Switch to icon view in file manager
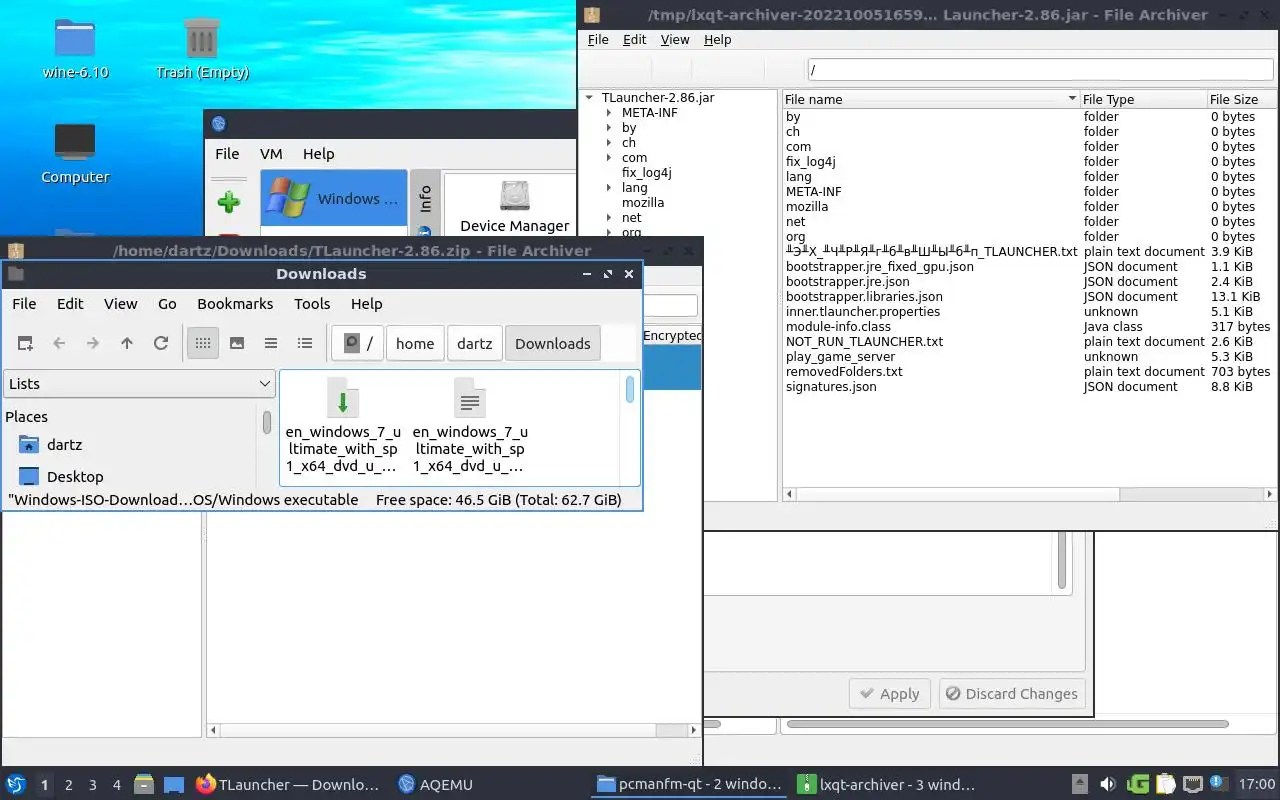 click(x=203, y=343)
